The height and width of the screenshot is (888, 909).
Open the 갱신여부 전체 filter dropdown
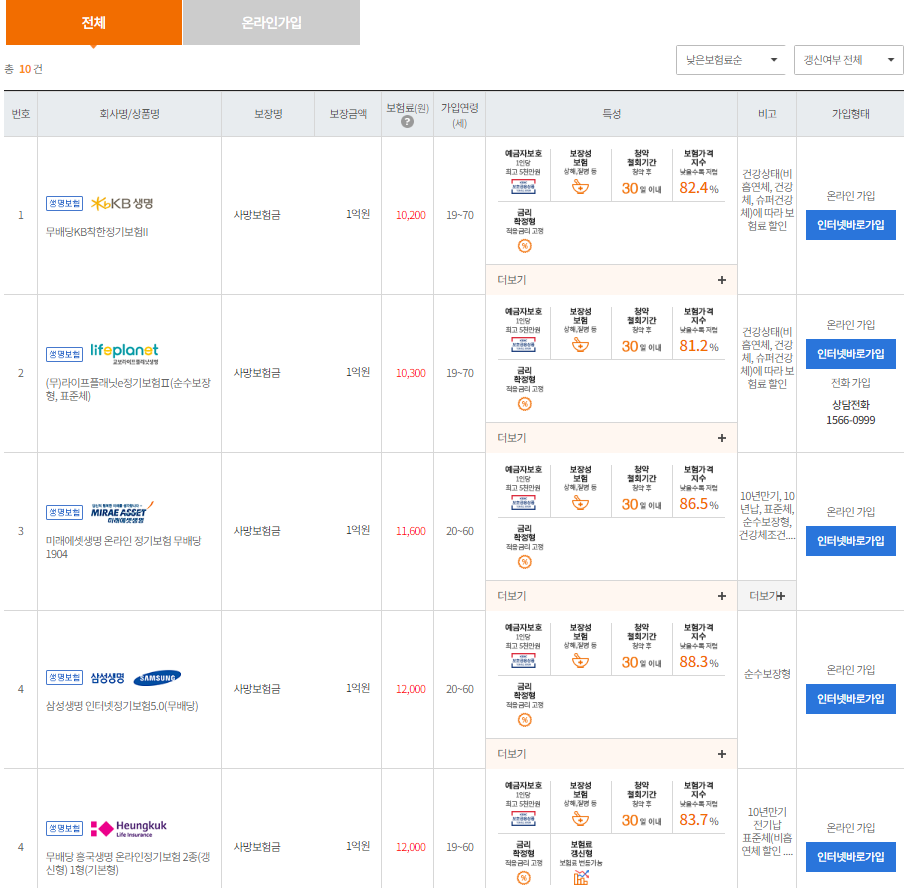pos(848,60)
